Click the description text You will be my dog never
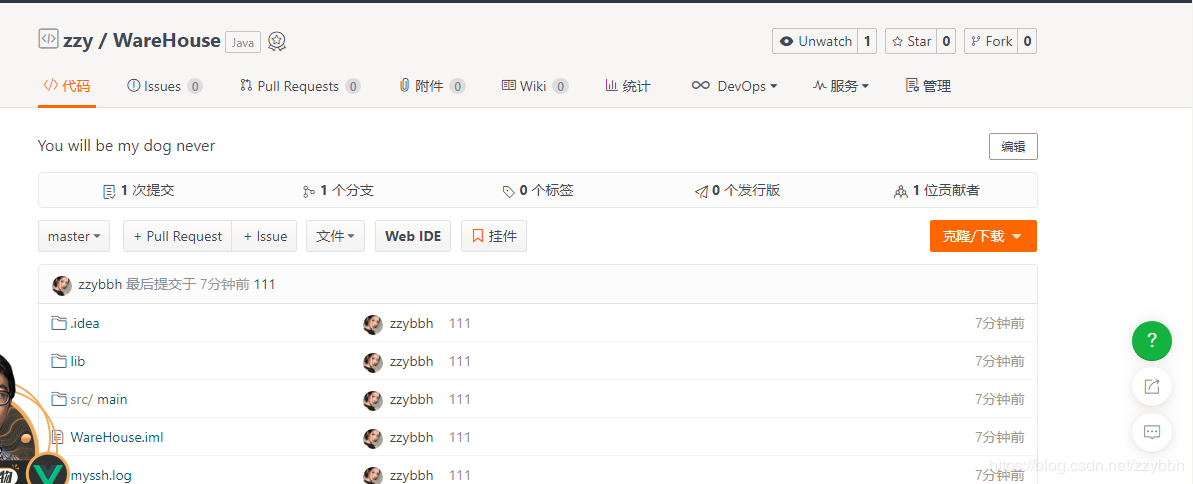Screen dimensions: 1193x484 [126, 145]
